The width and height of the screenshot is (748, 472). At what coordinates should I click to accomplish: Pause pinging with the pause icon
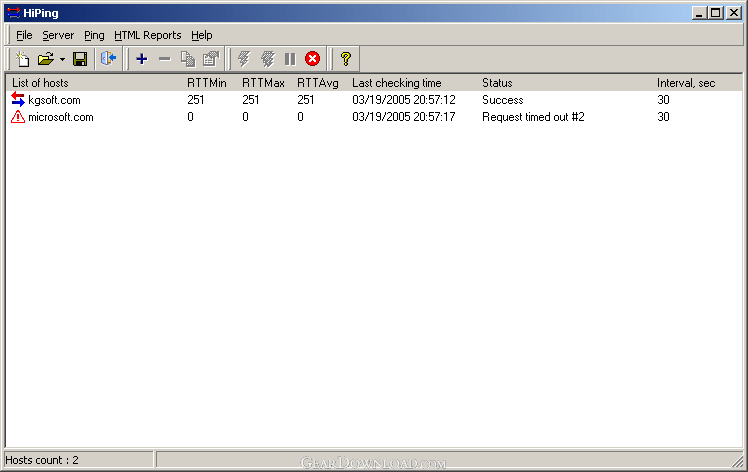pos(290,59)
